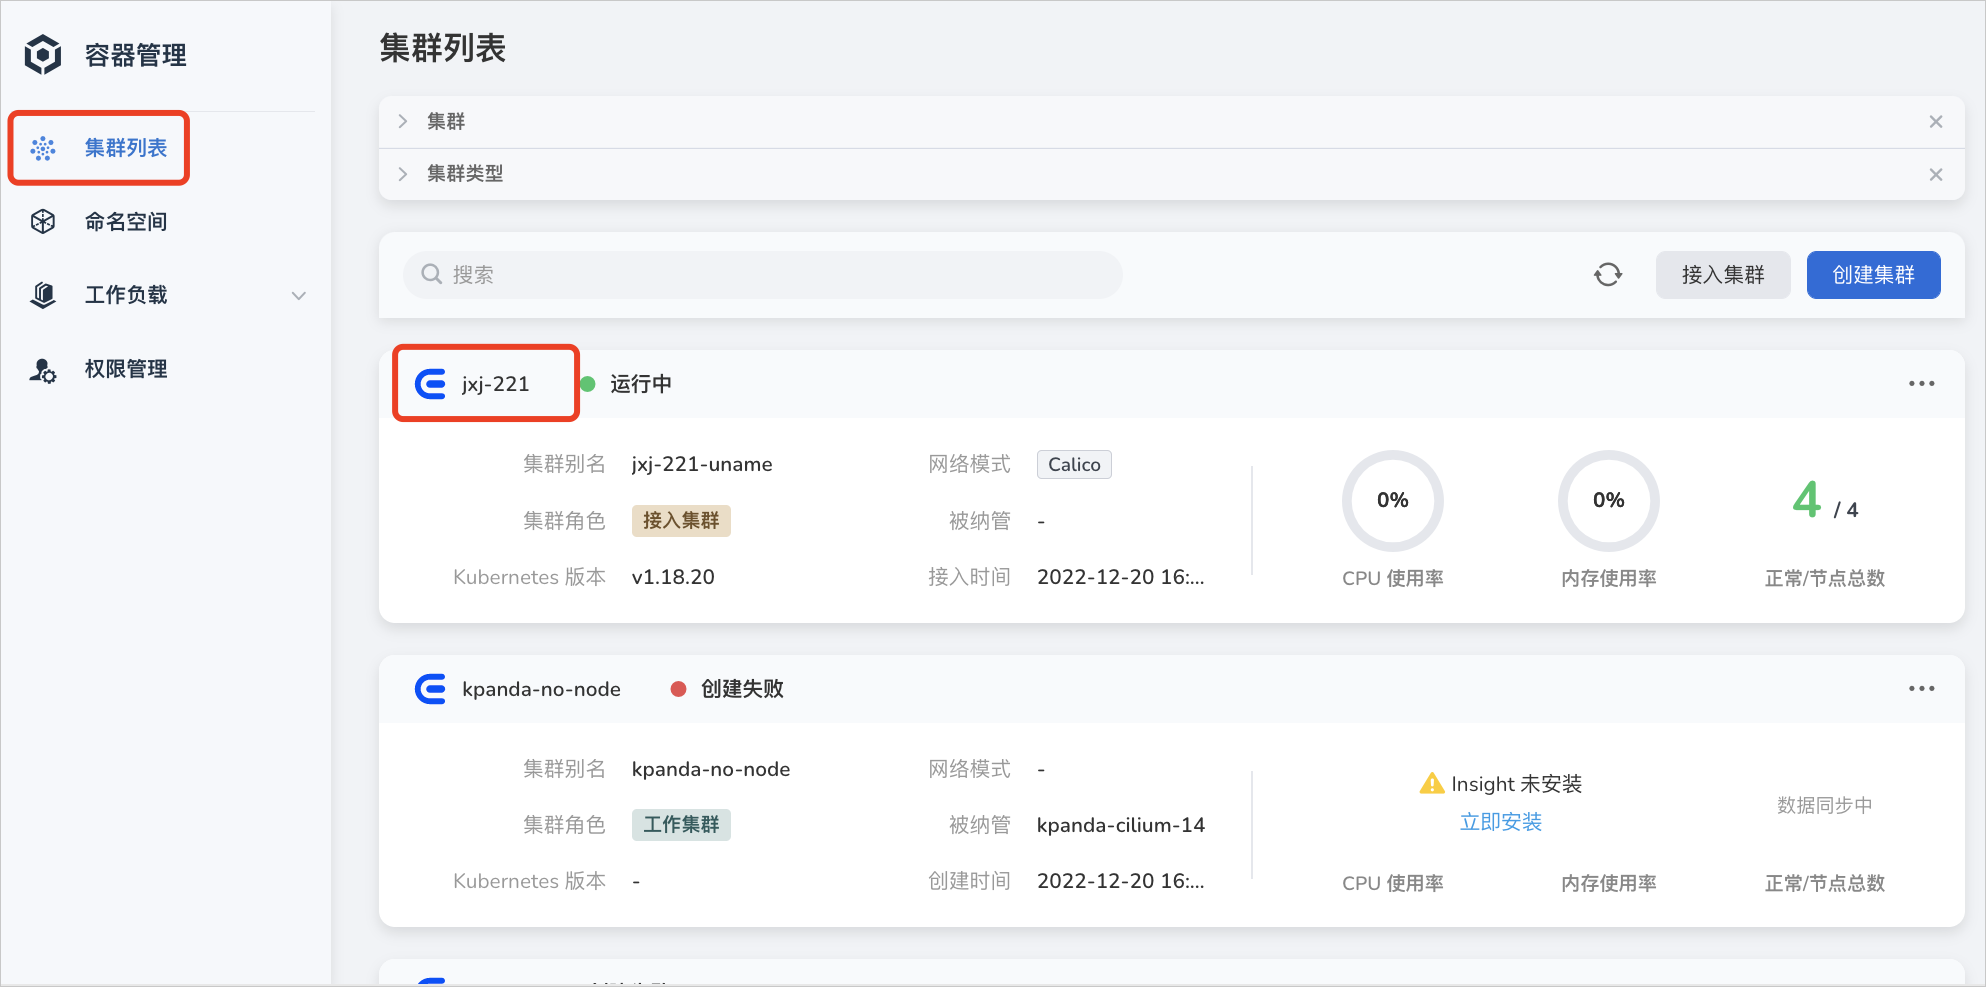This screenshot has height=987, width=1986.
Task: Click kpanda-no-node 创建时间 2022-12-20 value
Action: point(1120,881)
